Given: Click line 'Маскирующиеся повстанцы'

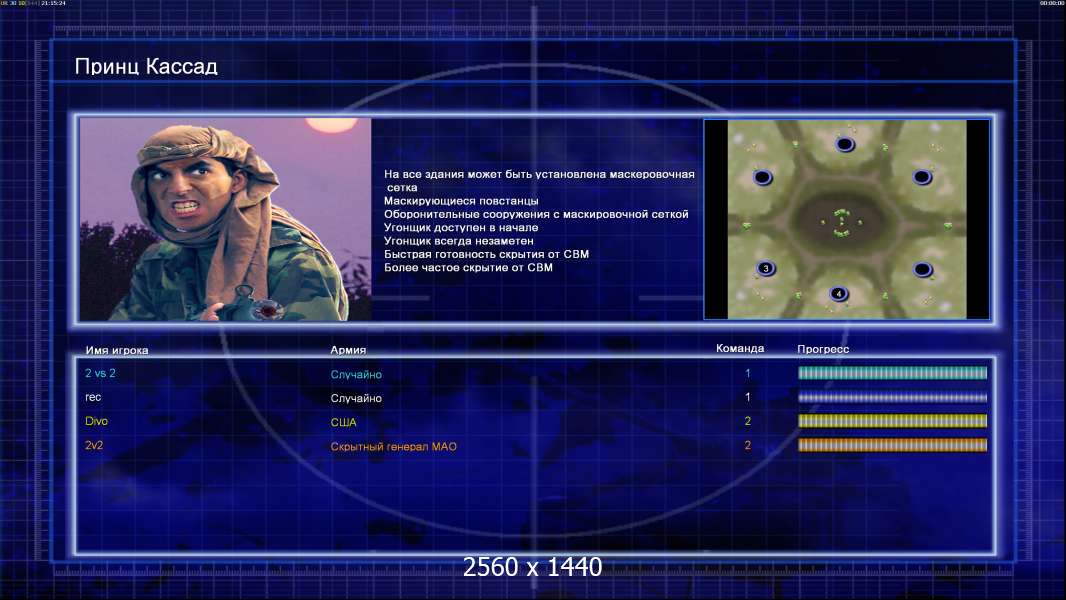Looking at the screenshot, I should coord(461,200).
